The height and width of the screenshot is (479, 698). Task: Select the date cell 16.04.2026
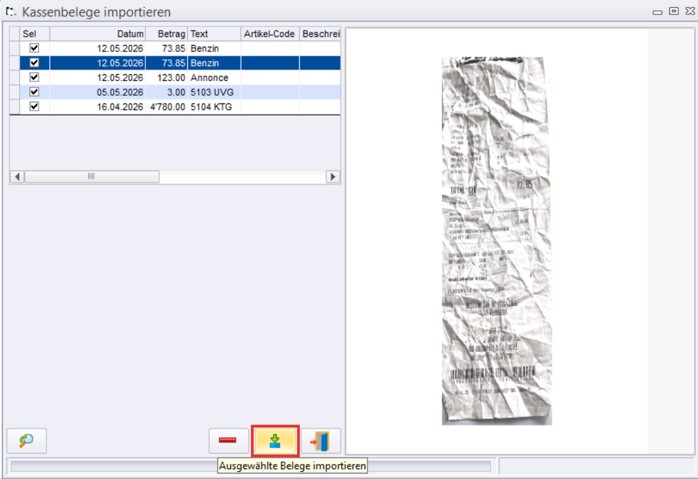pyautogui.click(x=97, y=107)
